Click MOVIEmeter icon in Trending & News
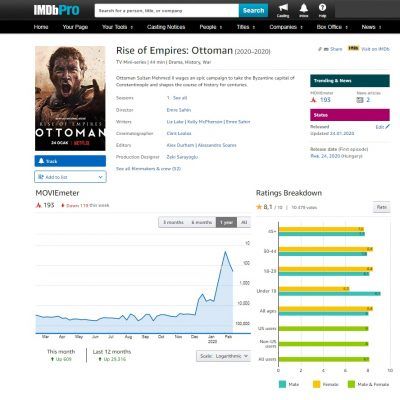 coord(313,100)
